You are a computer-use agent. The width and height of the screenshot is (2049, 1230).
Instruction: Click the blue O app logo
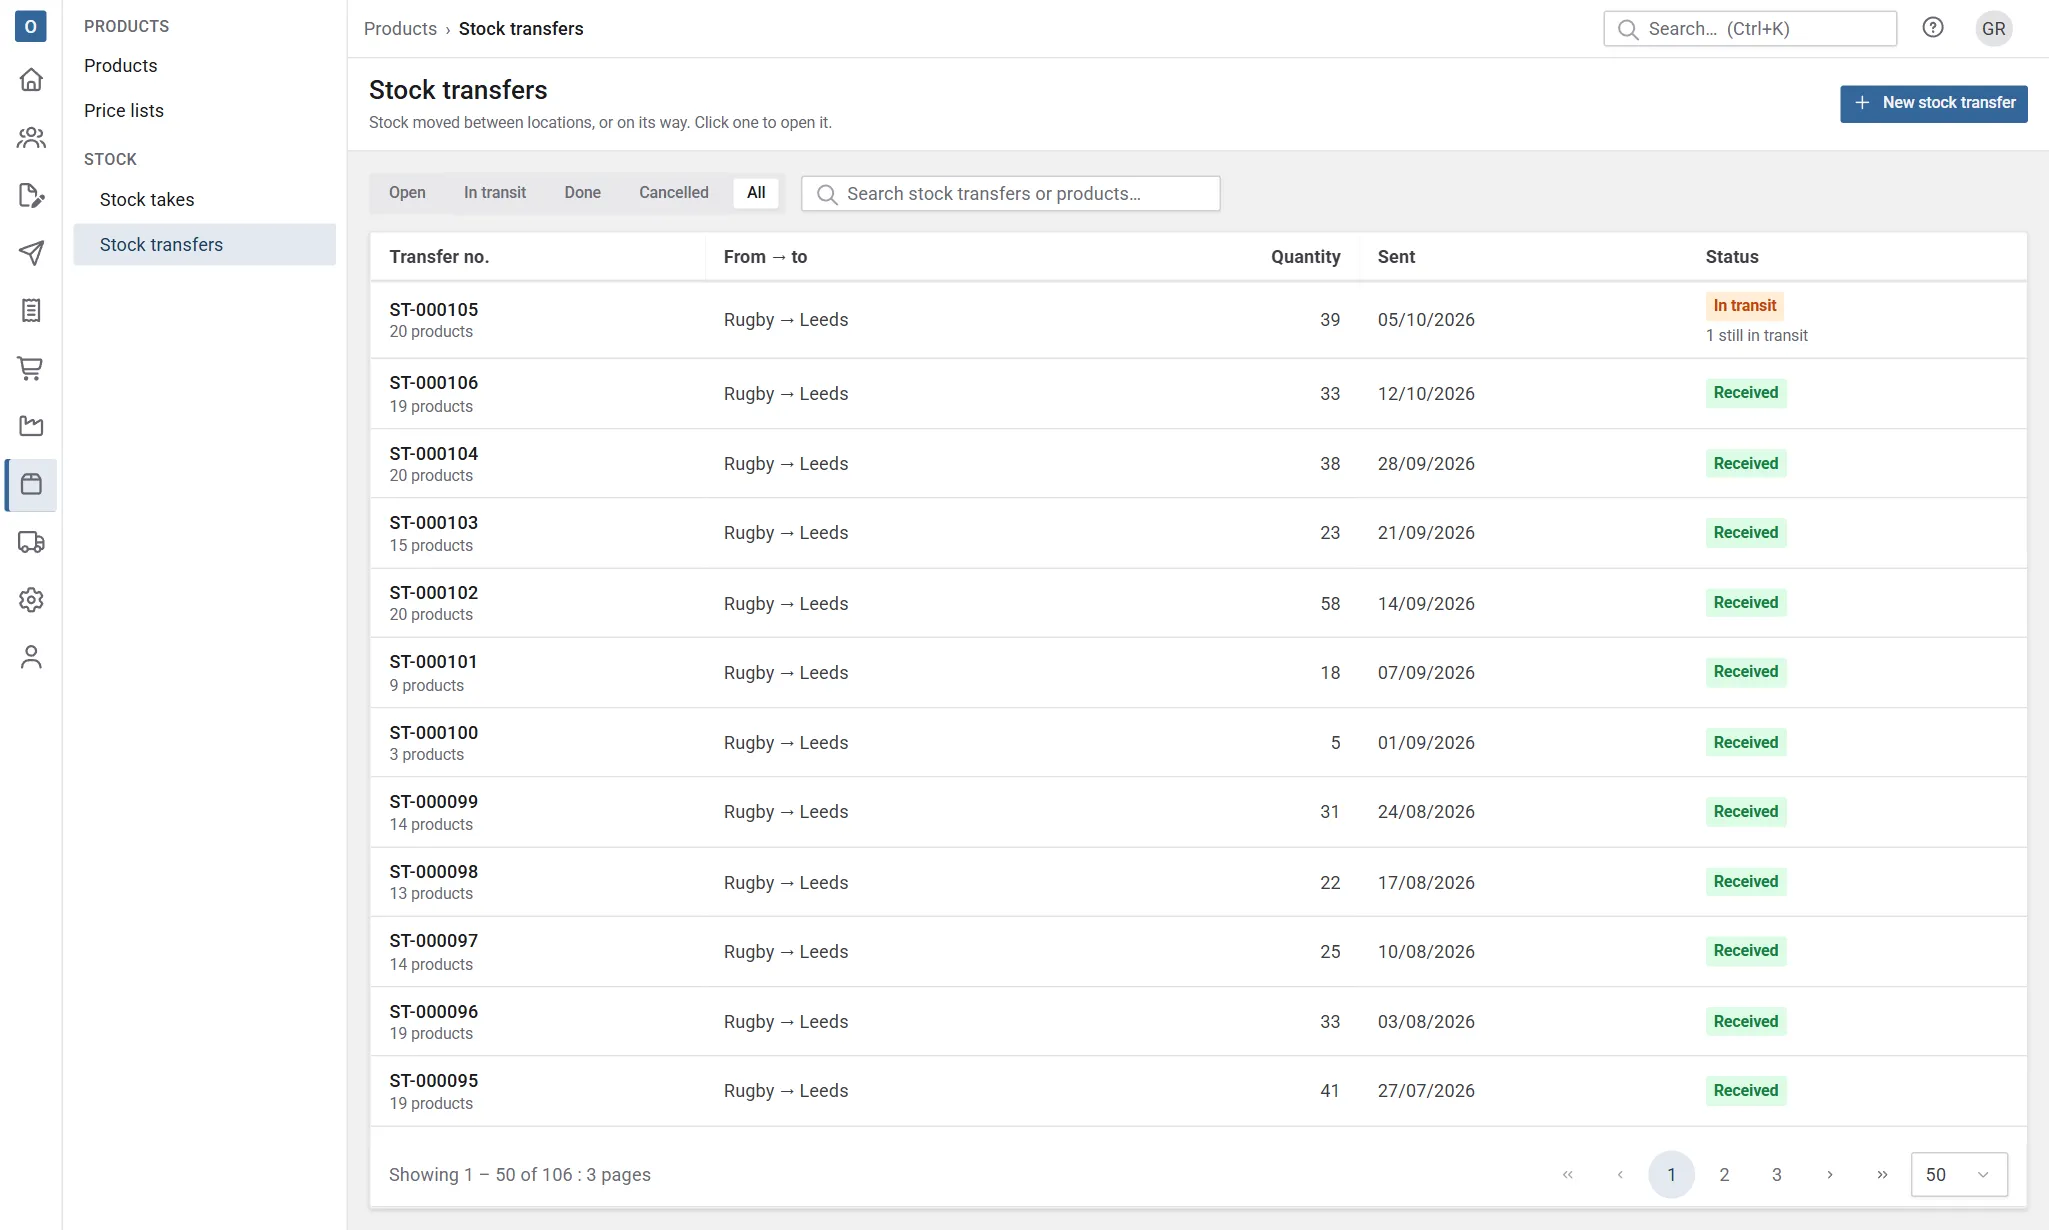(31, 26)
